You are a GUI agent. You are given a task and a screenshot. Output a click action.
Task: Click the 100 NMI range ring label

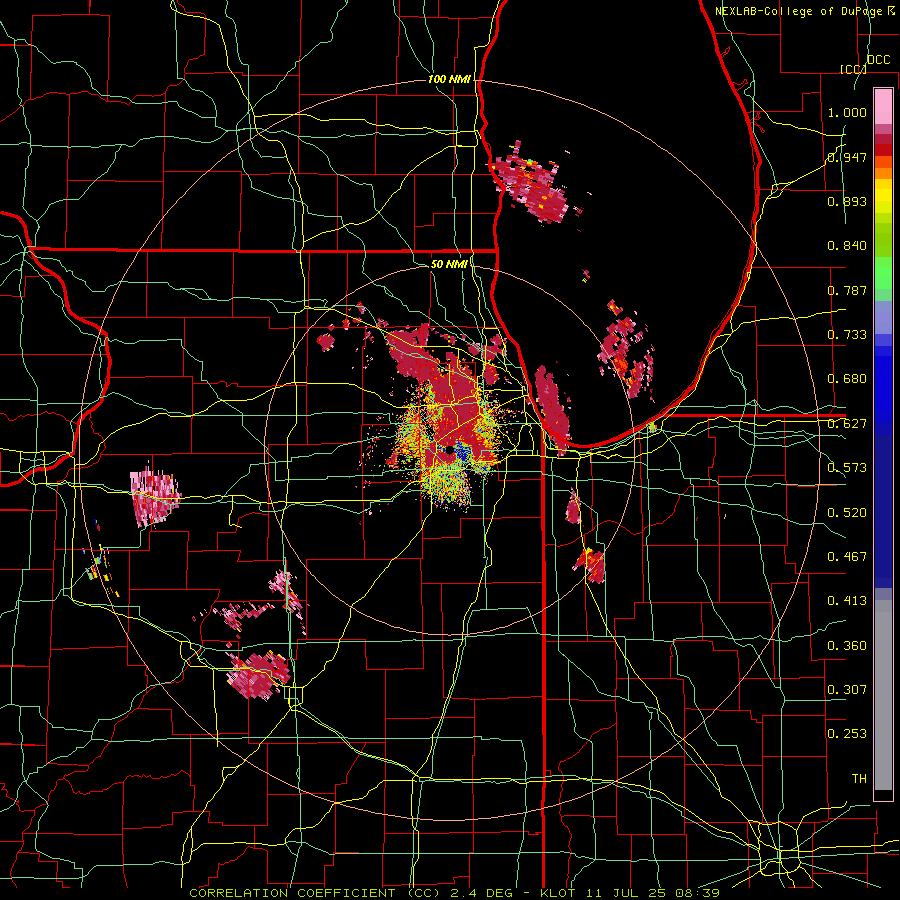[449, 79]
